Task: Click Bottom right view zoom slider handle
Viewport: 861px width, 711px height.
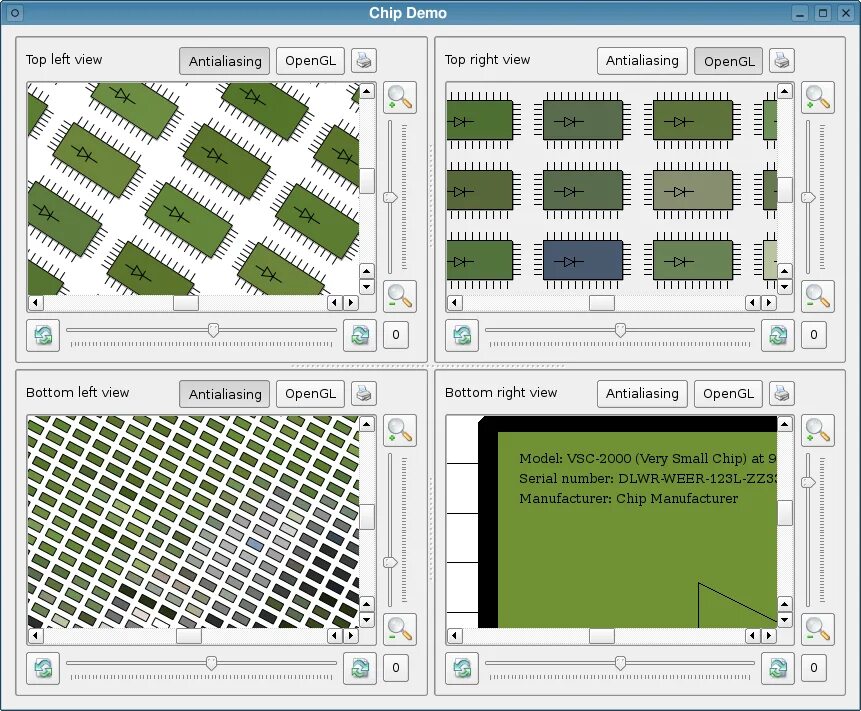Action: tap(808, 482)
